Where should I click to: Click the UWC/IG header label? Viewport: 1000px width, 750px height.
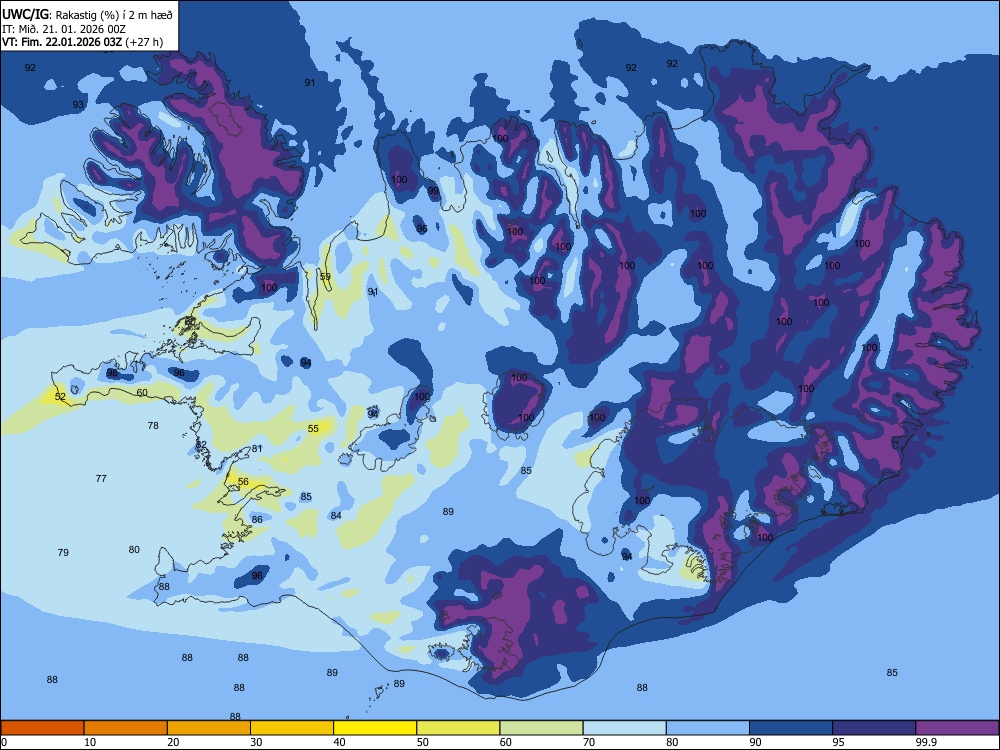25,14
